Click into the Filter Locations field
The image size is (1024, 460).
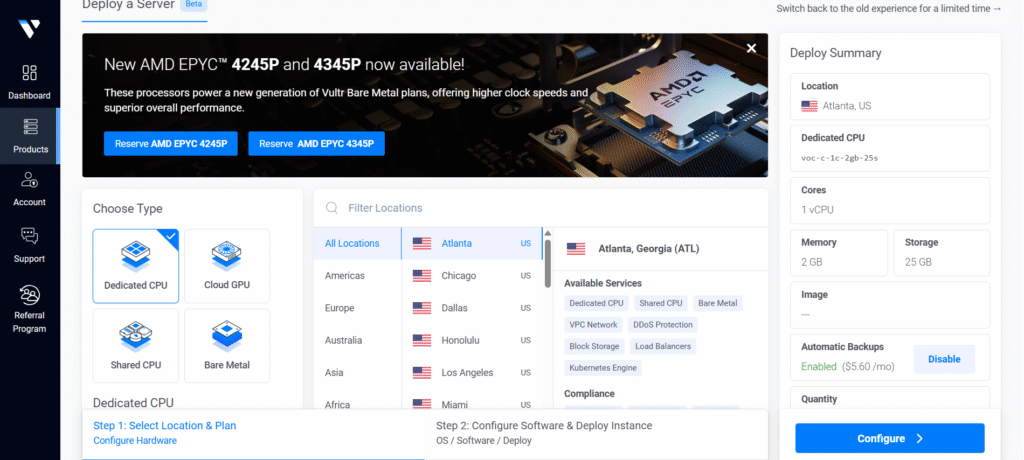click(550, 208)
